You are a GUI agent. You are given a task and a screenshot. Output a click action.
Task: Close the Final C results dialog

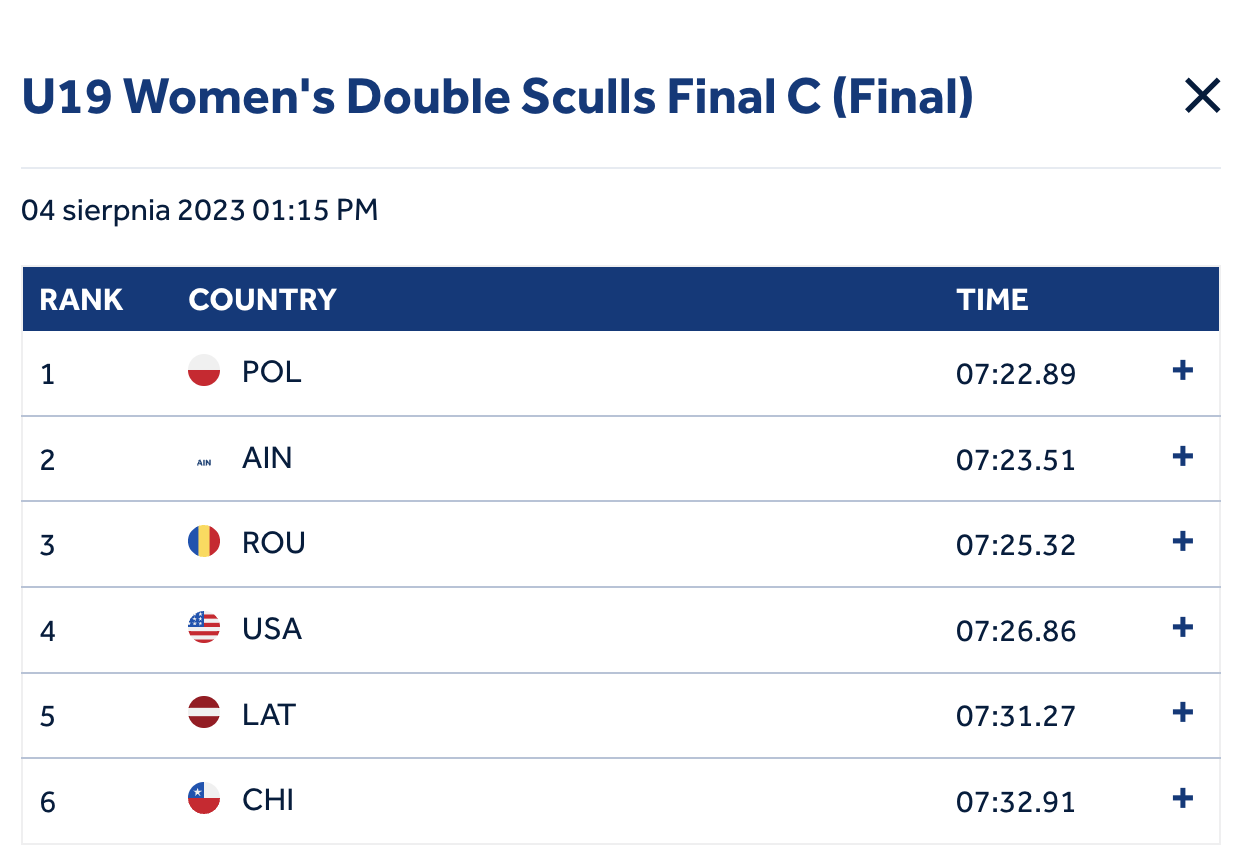(1202, 96)
